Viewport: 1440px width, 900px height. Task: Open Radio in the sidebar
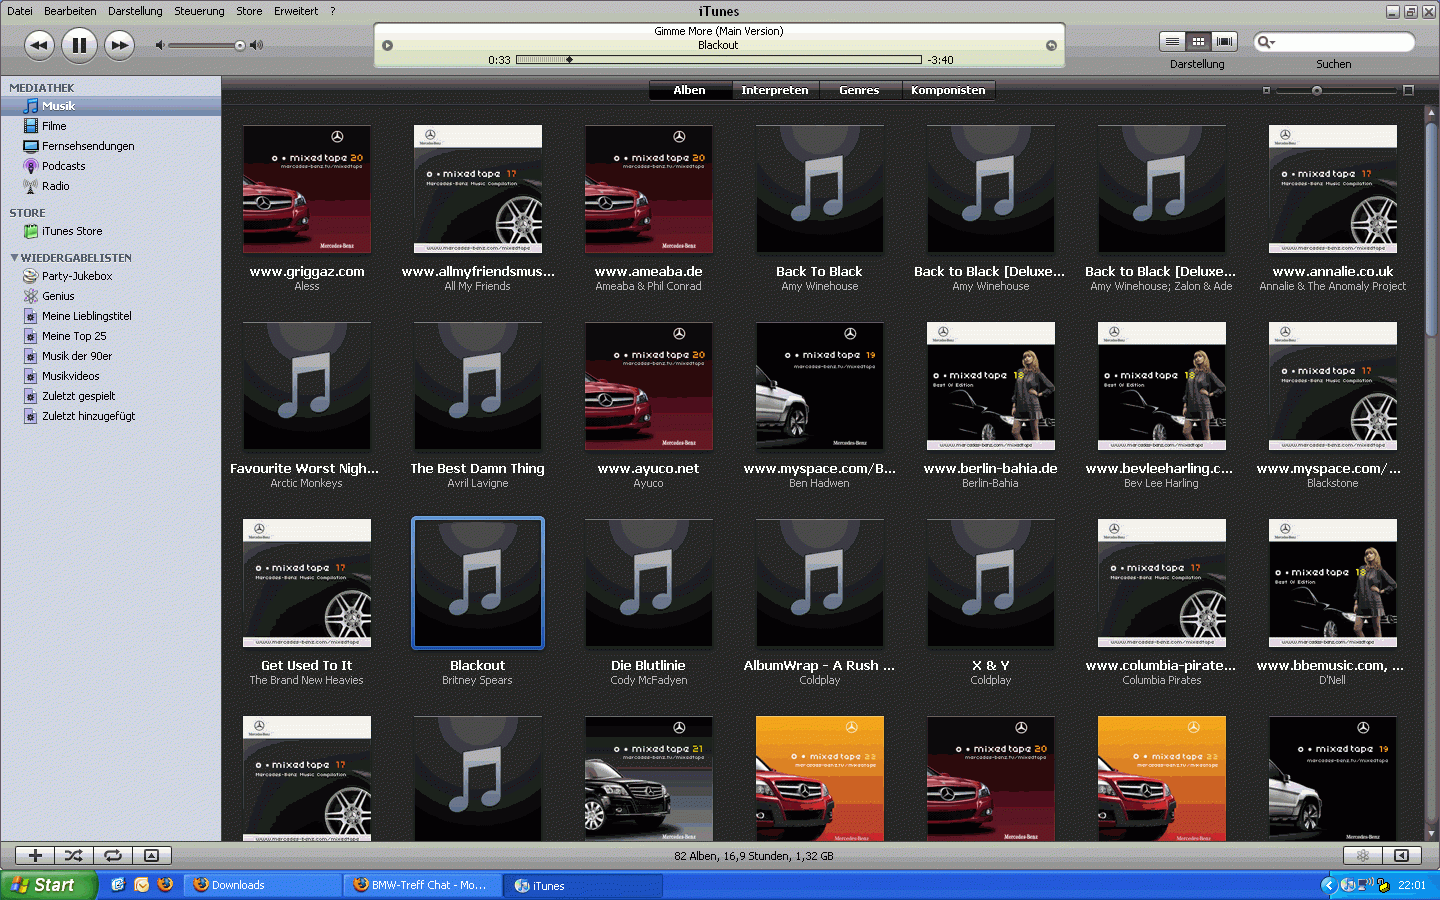(x=56, y=186)
